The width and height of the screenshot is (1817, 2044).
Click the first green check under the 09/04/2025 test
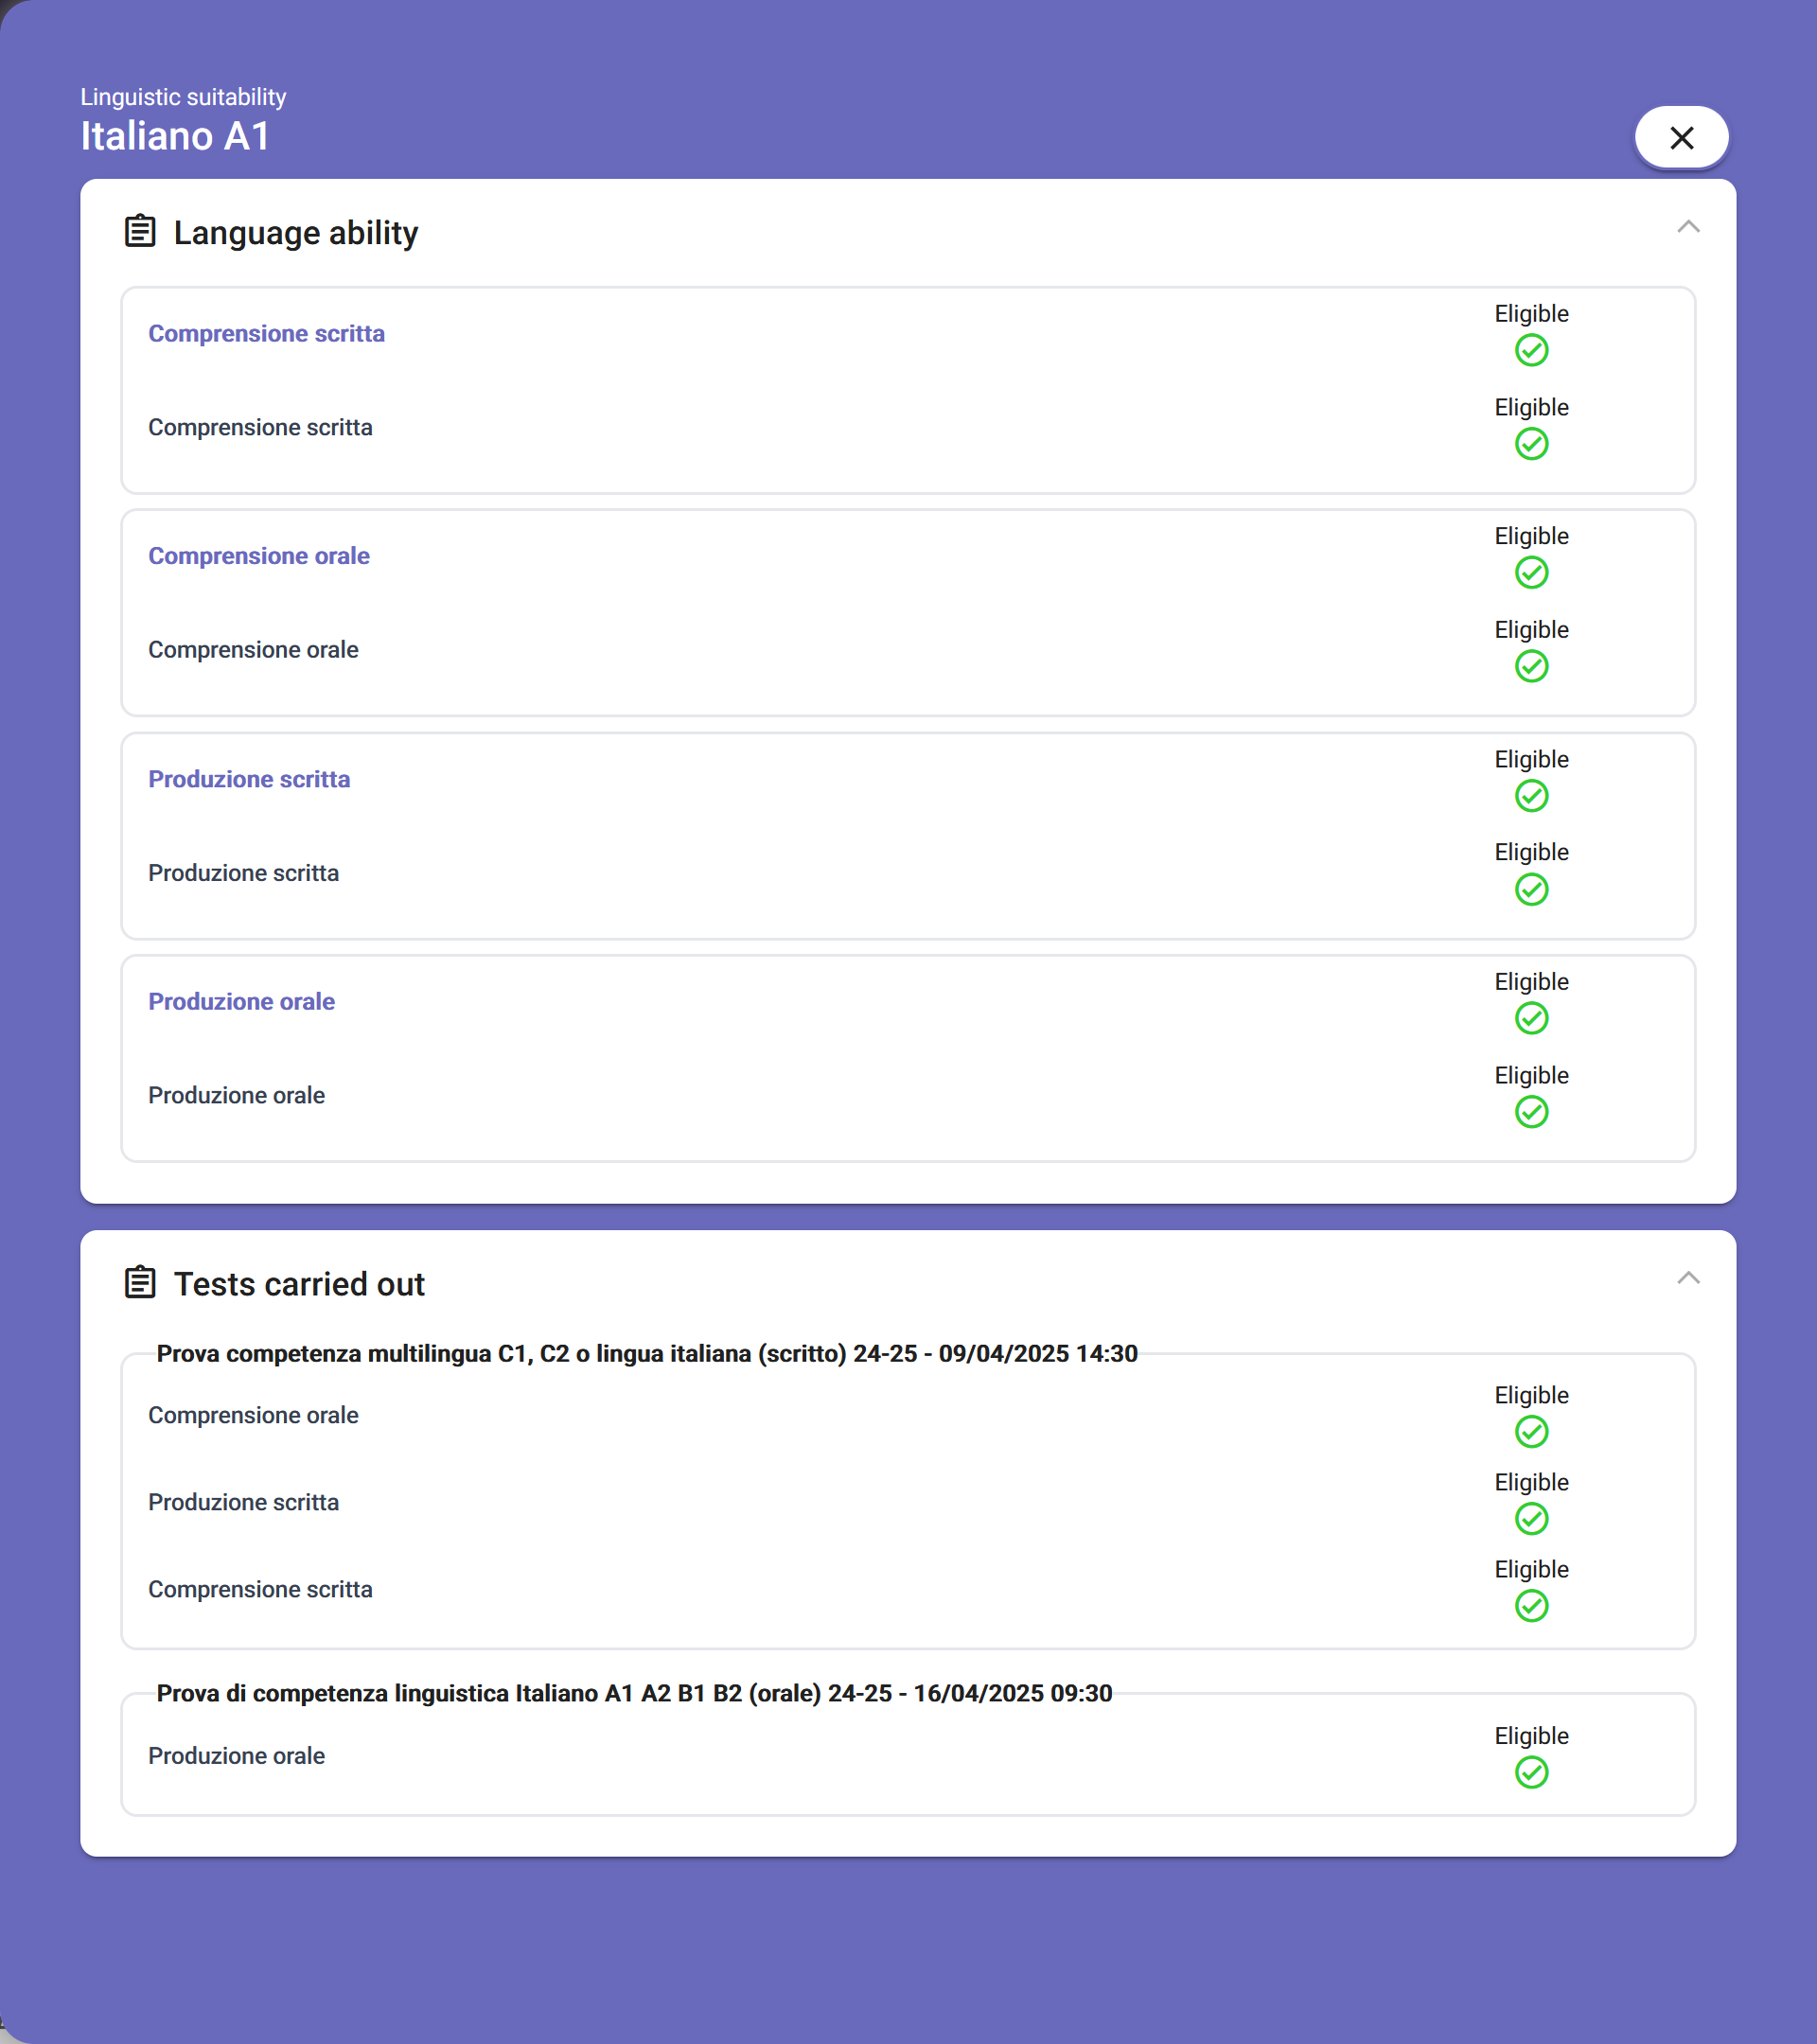click(x=1531, y=1432)
